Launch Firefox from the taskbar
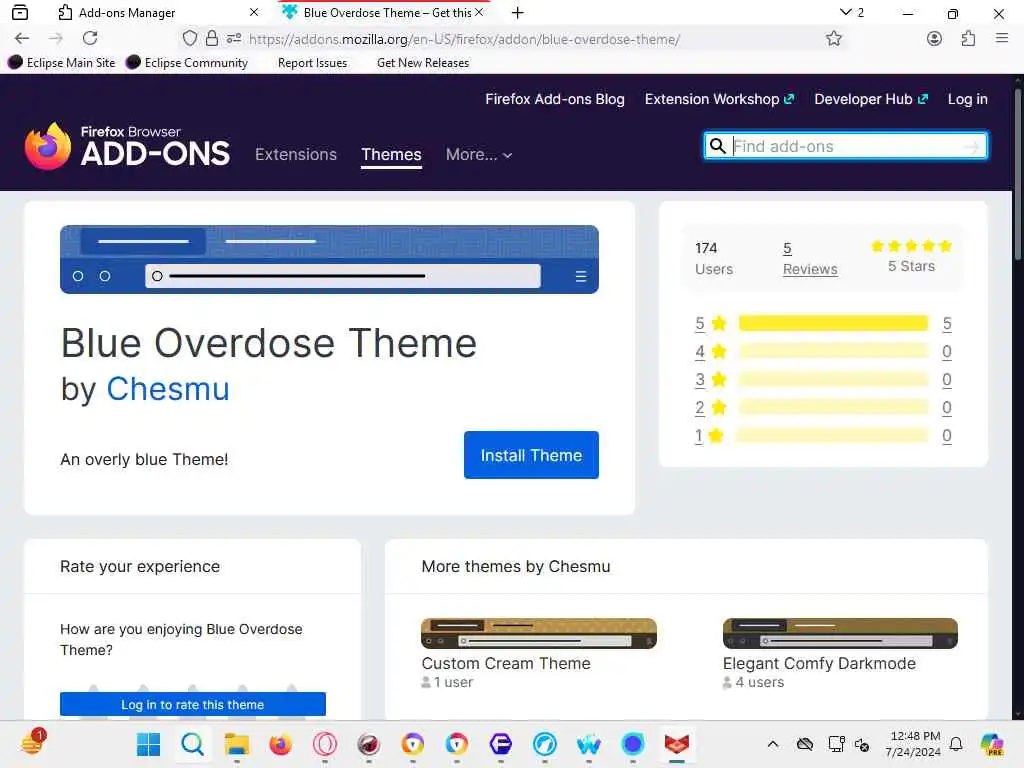 280,744
